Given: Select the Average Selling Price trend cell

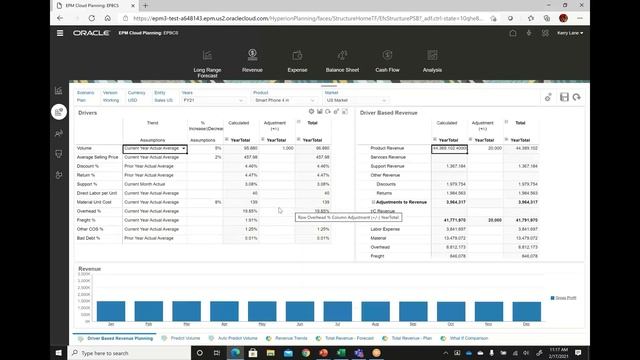Looking at the screenshot, I should tap(155, 157).
